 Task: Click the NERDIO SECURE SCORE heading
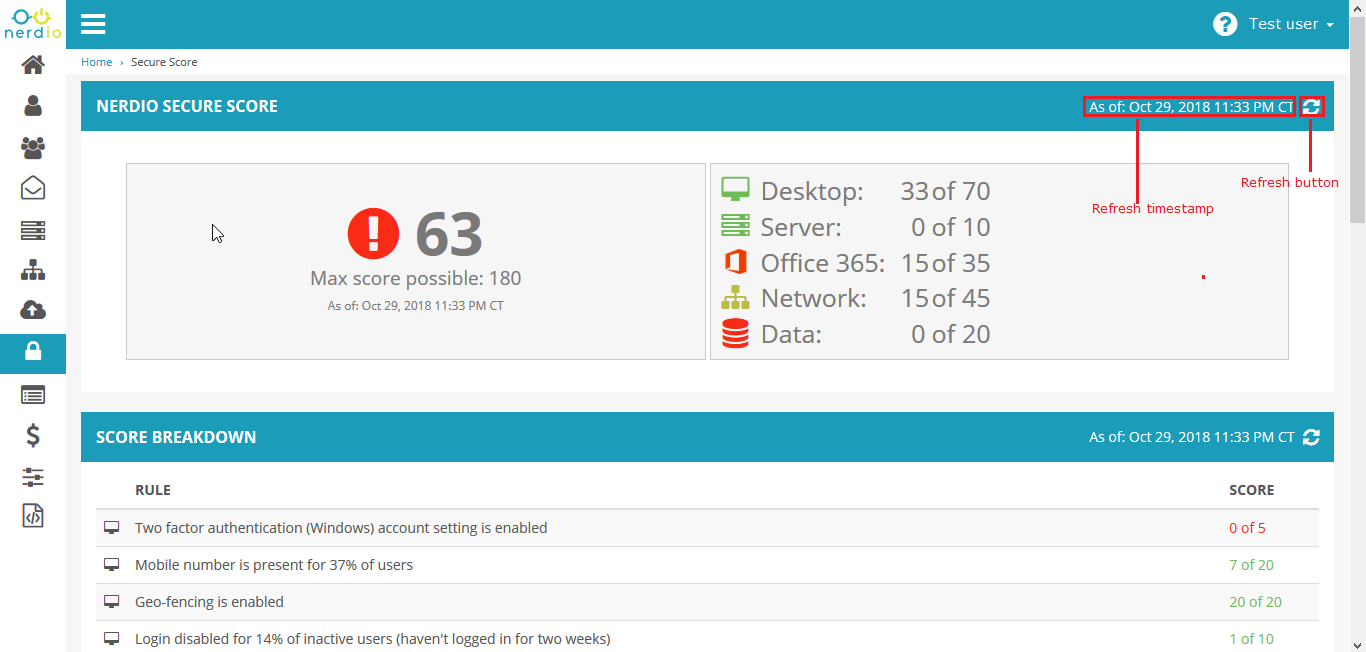[187, 106]
